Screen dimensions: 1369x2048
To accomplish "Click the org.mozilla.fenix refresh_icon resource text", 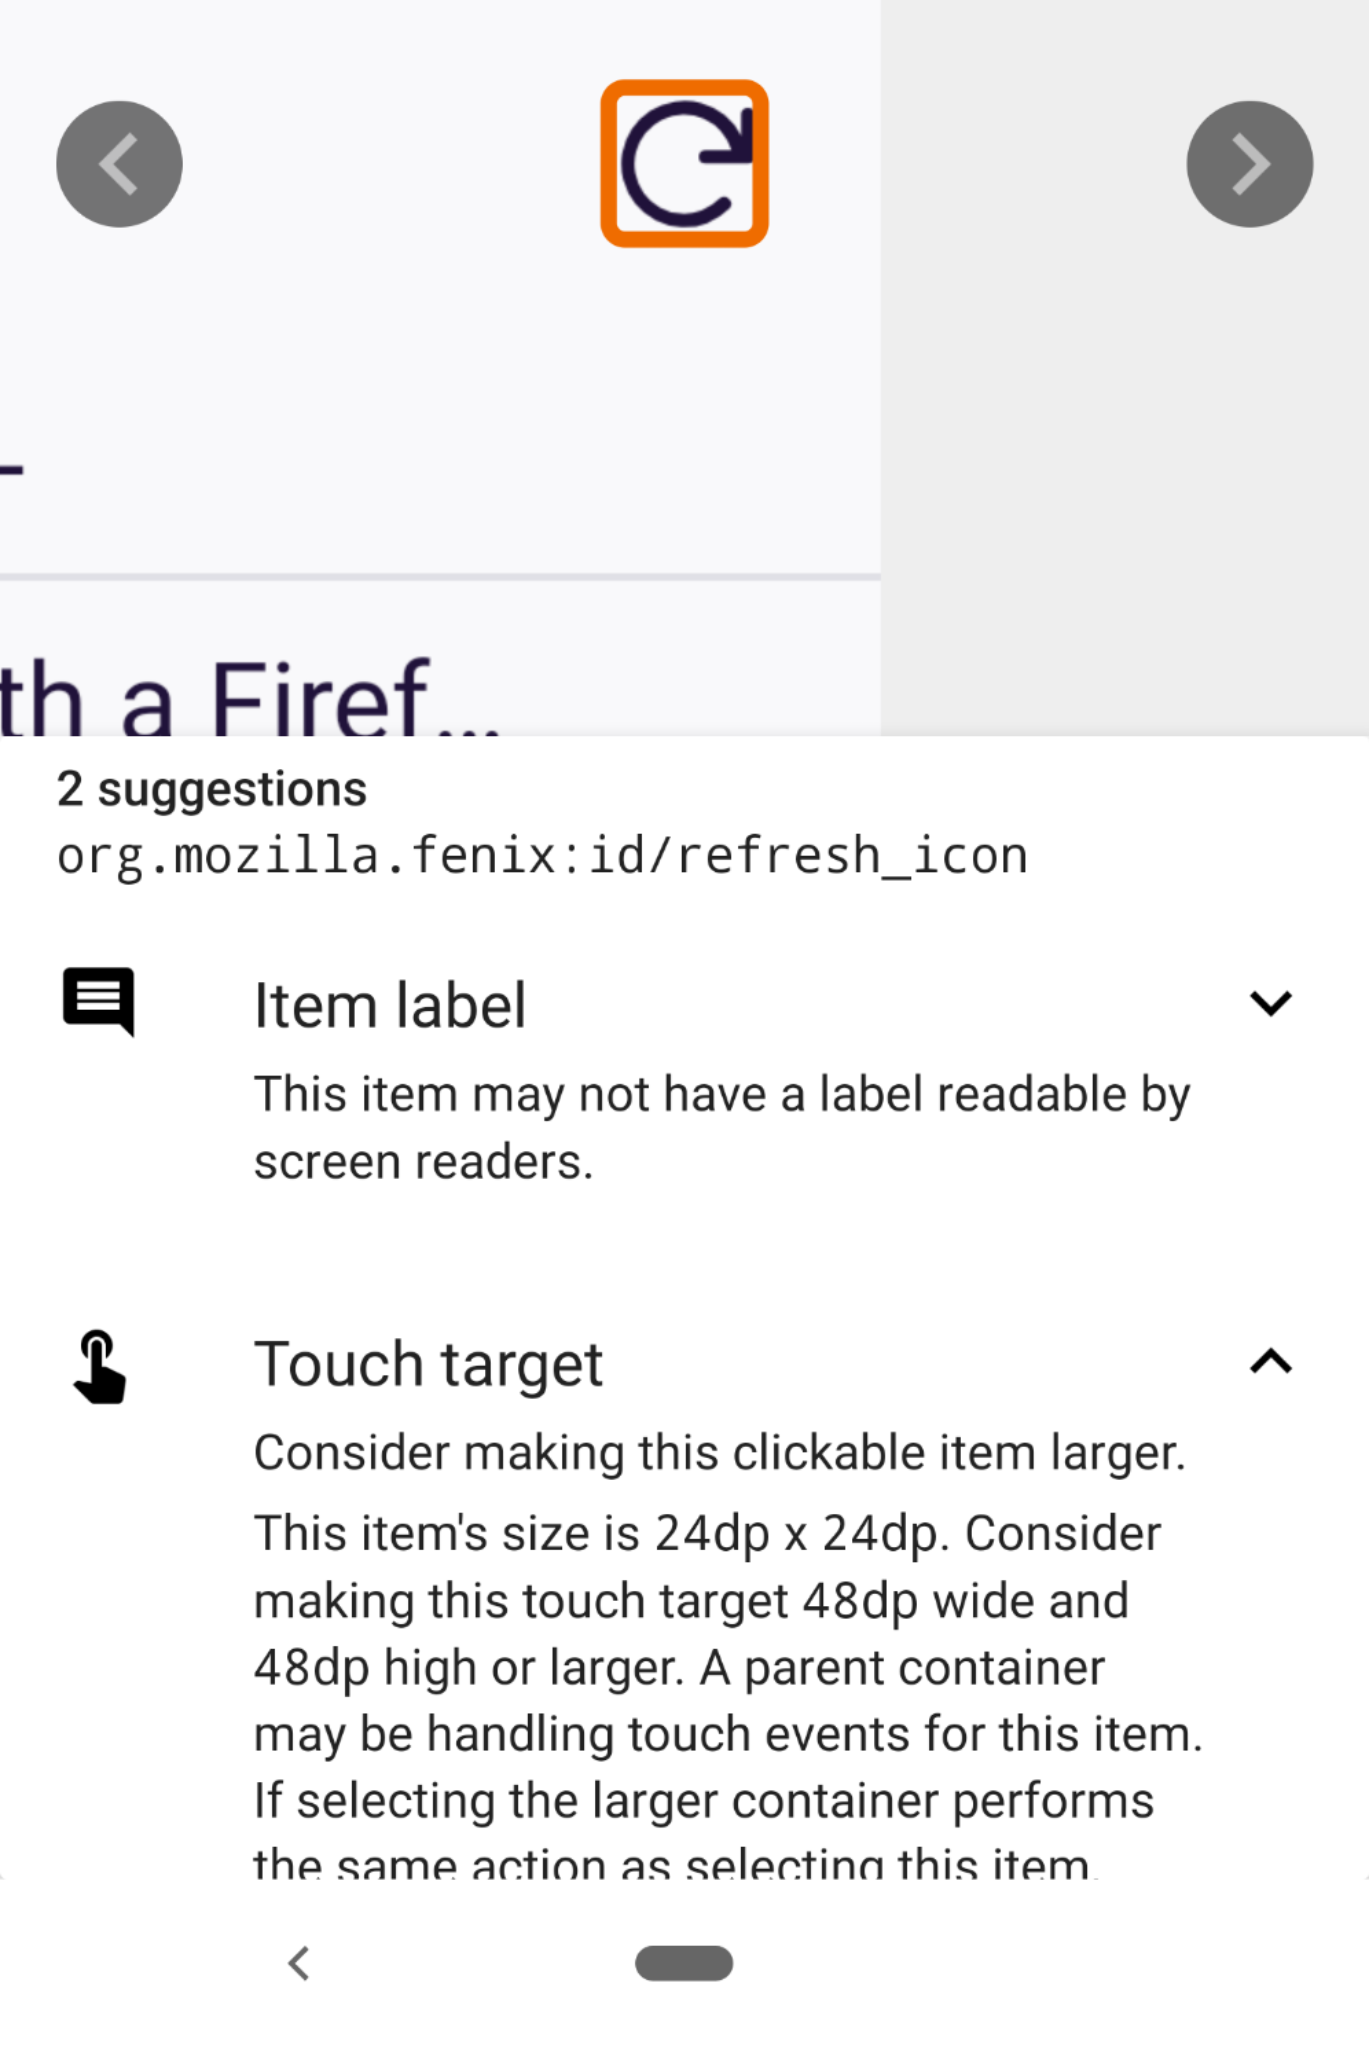I will [x=541, y=855].
